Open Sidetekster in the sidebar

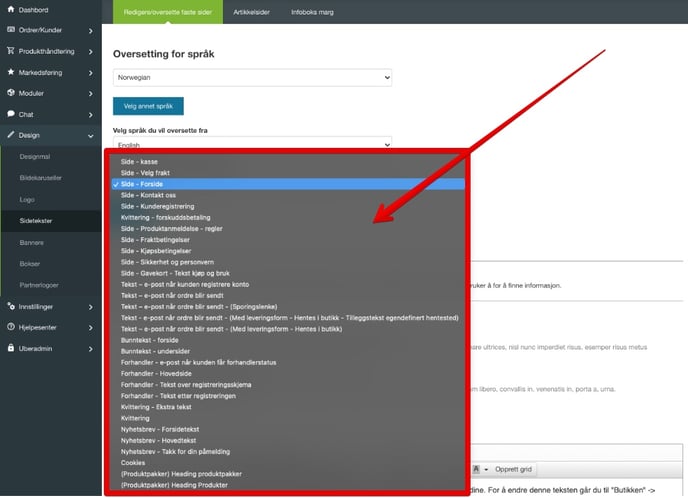tap(36, 221)
